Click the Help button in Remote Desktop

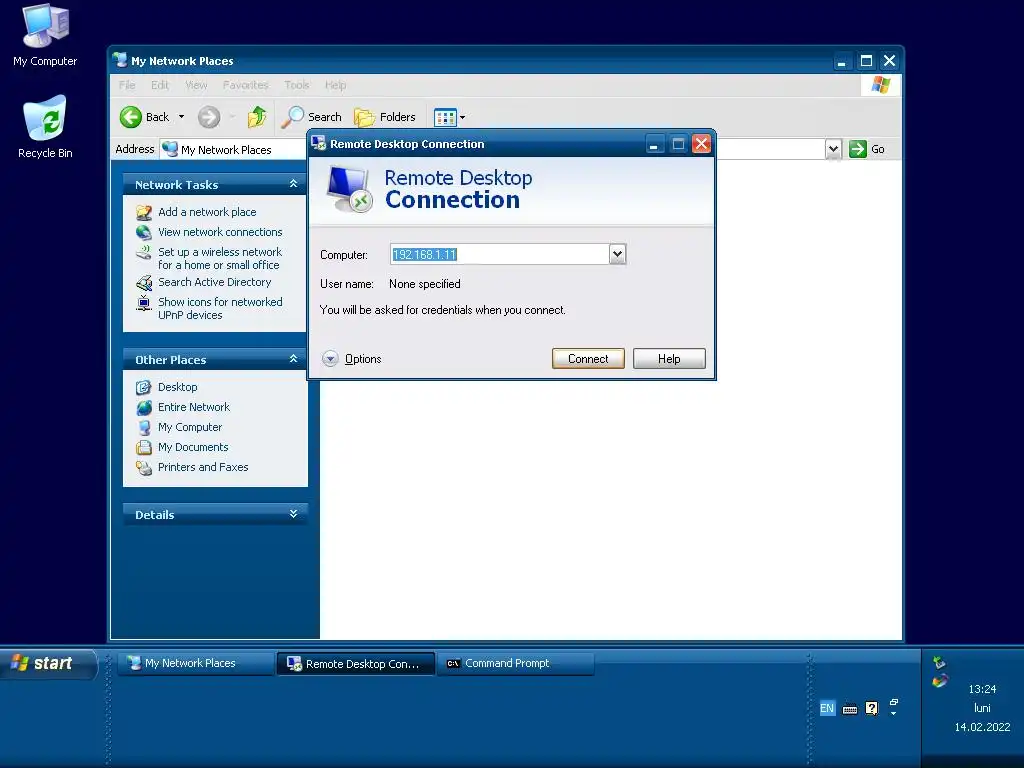pos(669,359)
